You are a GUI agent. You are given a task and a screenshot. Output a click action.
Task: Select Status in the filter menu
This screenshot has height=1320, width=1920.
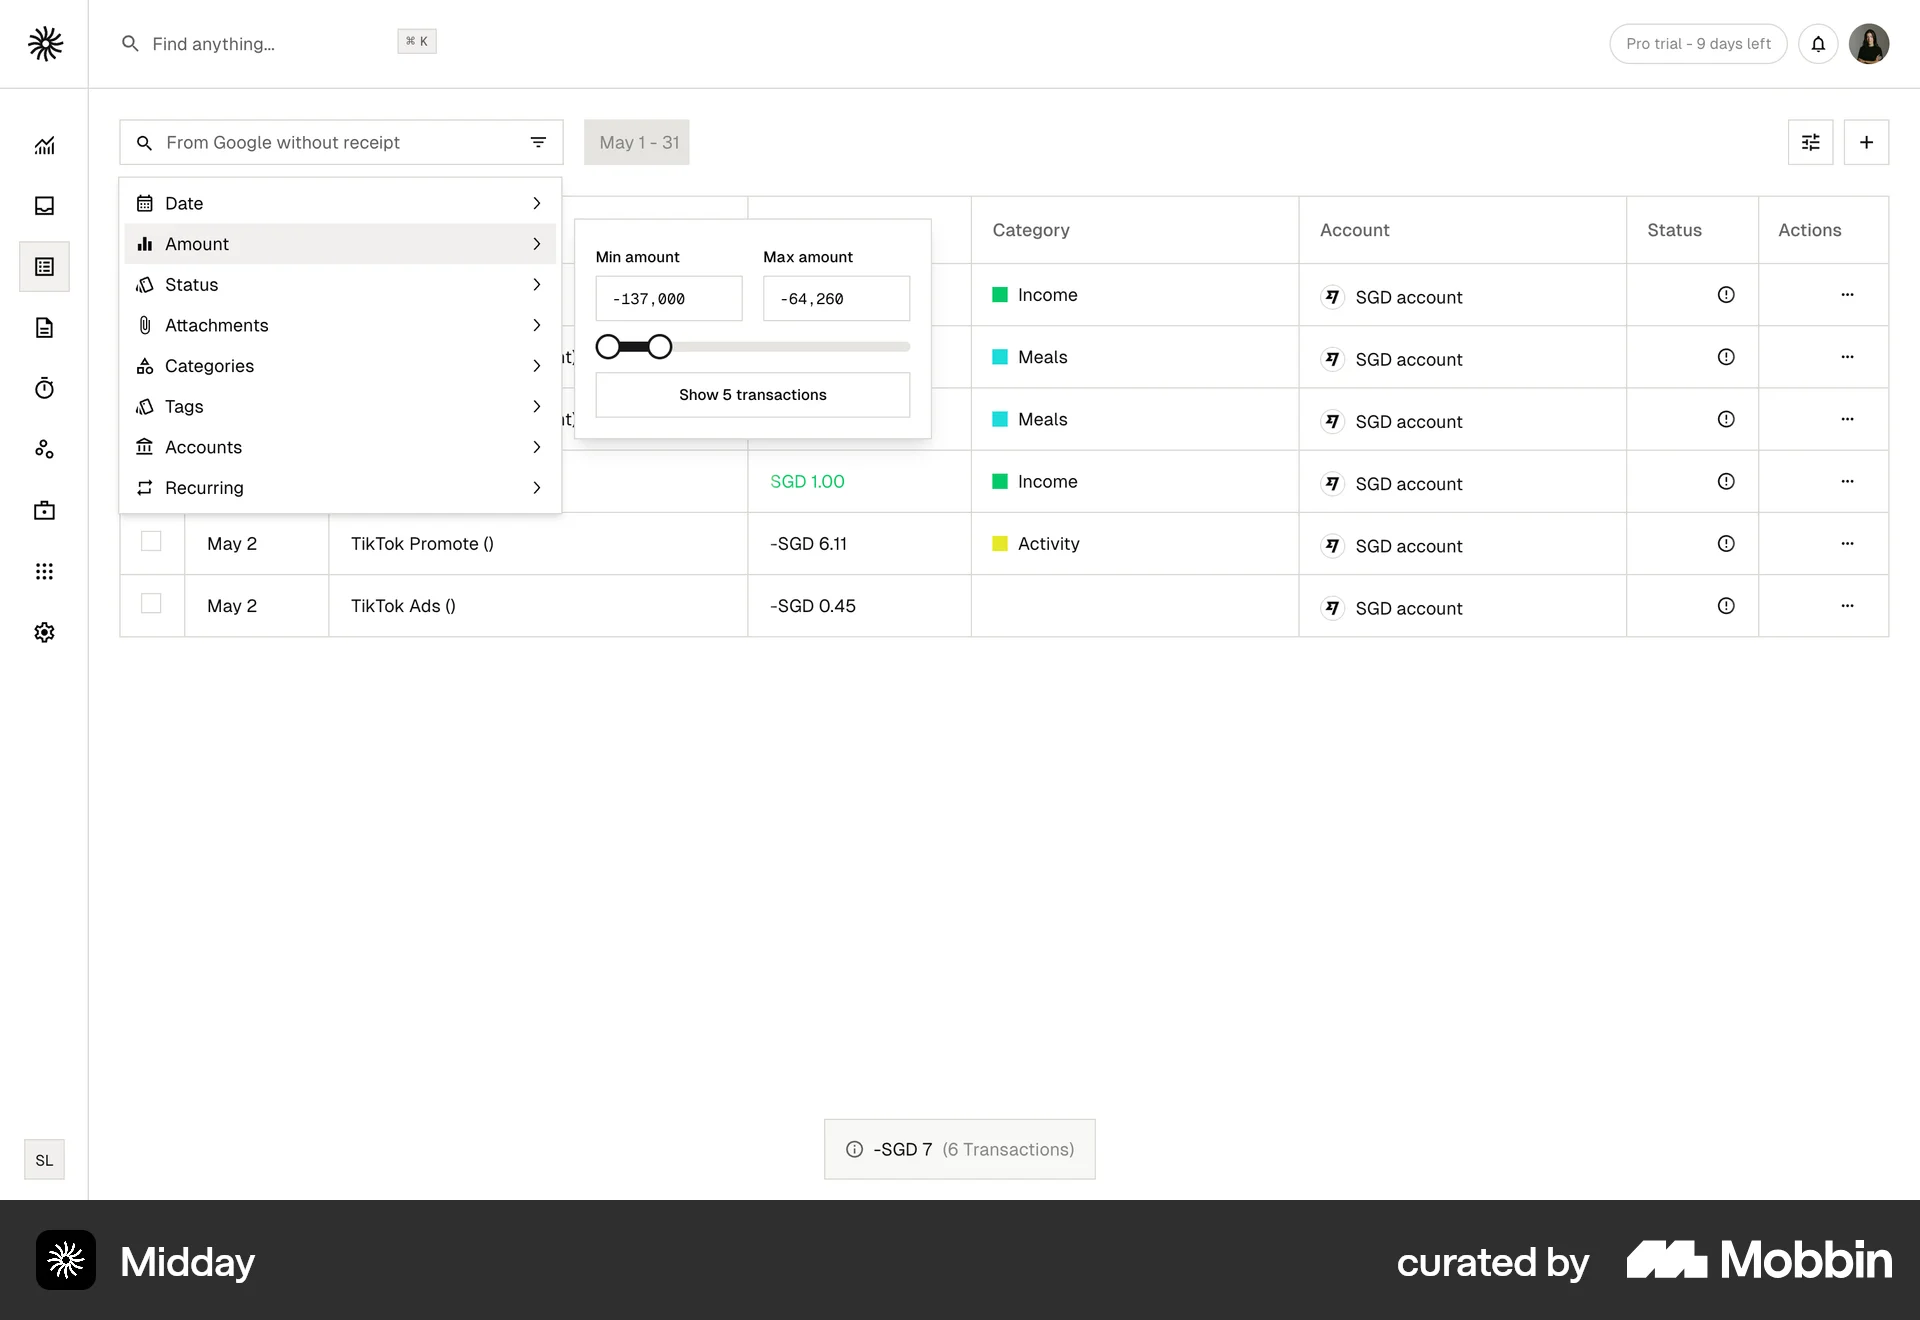pos(340,285)
